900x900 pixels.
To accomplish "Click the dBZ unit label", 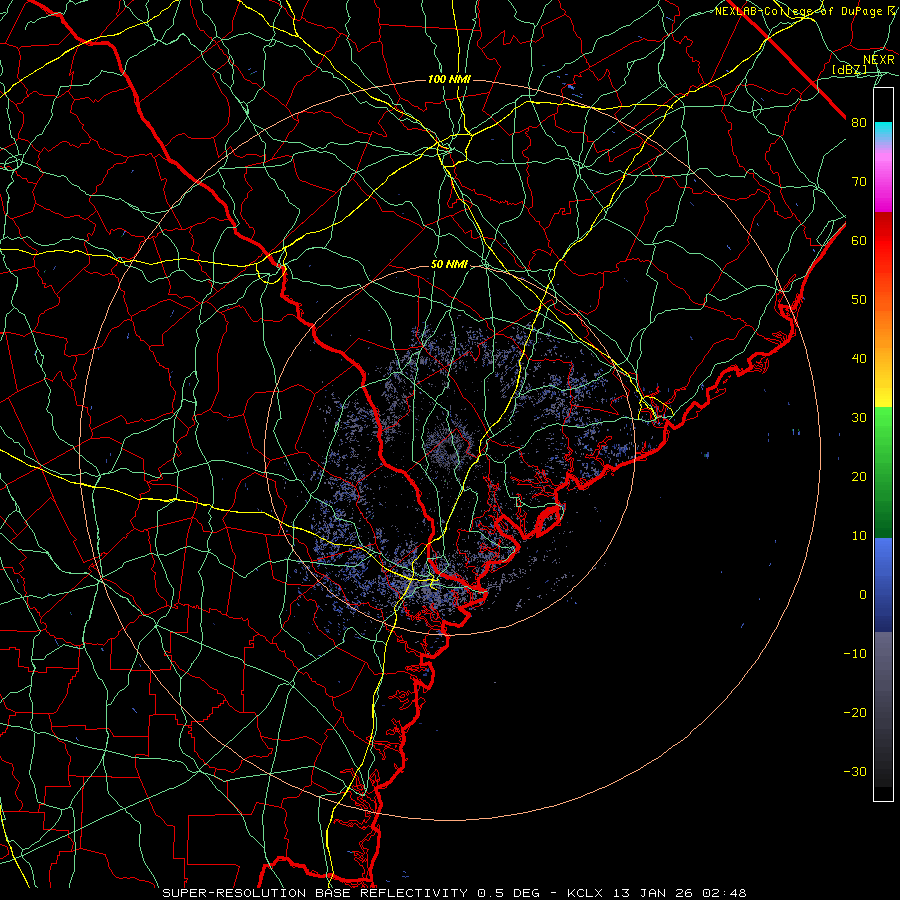I will pyautogui.click(x=849, y=70).
